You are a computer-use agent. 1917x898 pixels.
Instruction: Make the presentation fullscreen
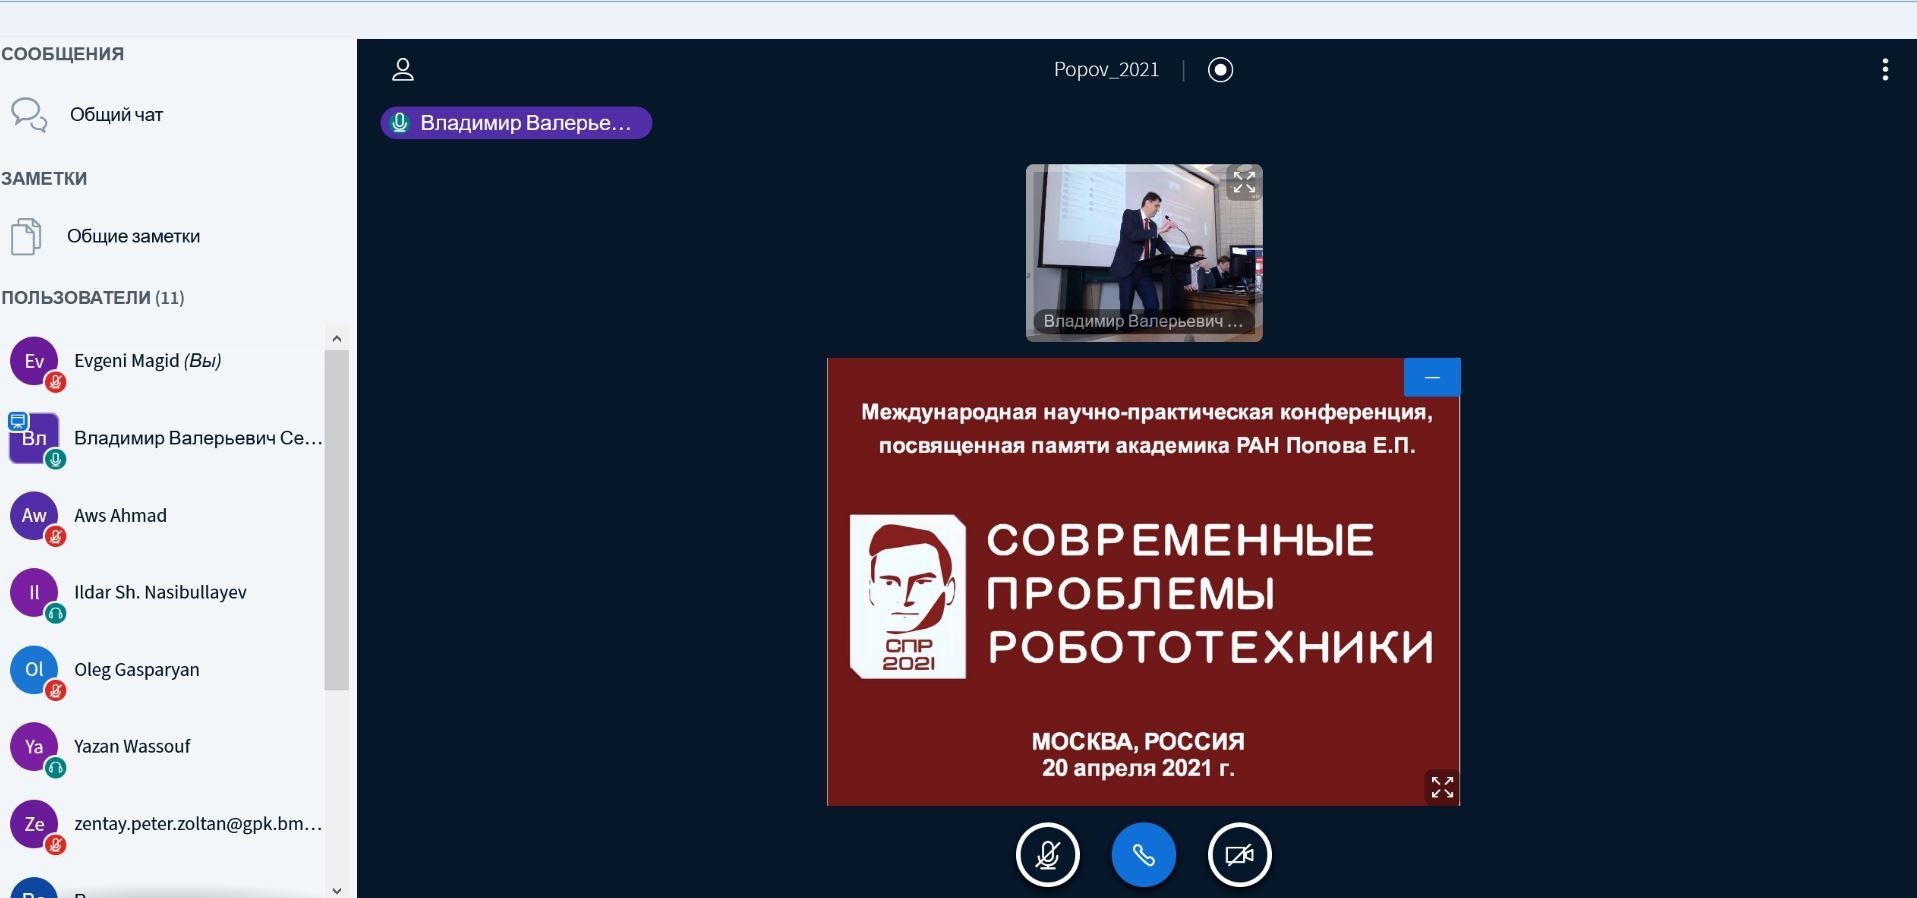pos(1442,787)
